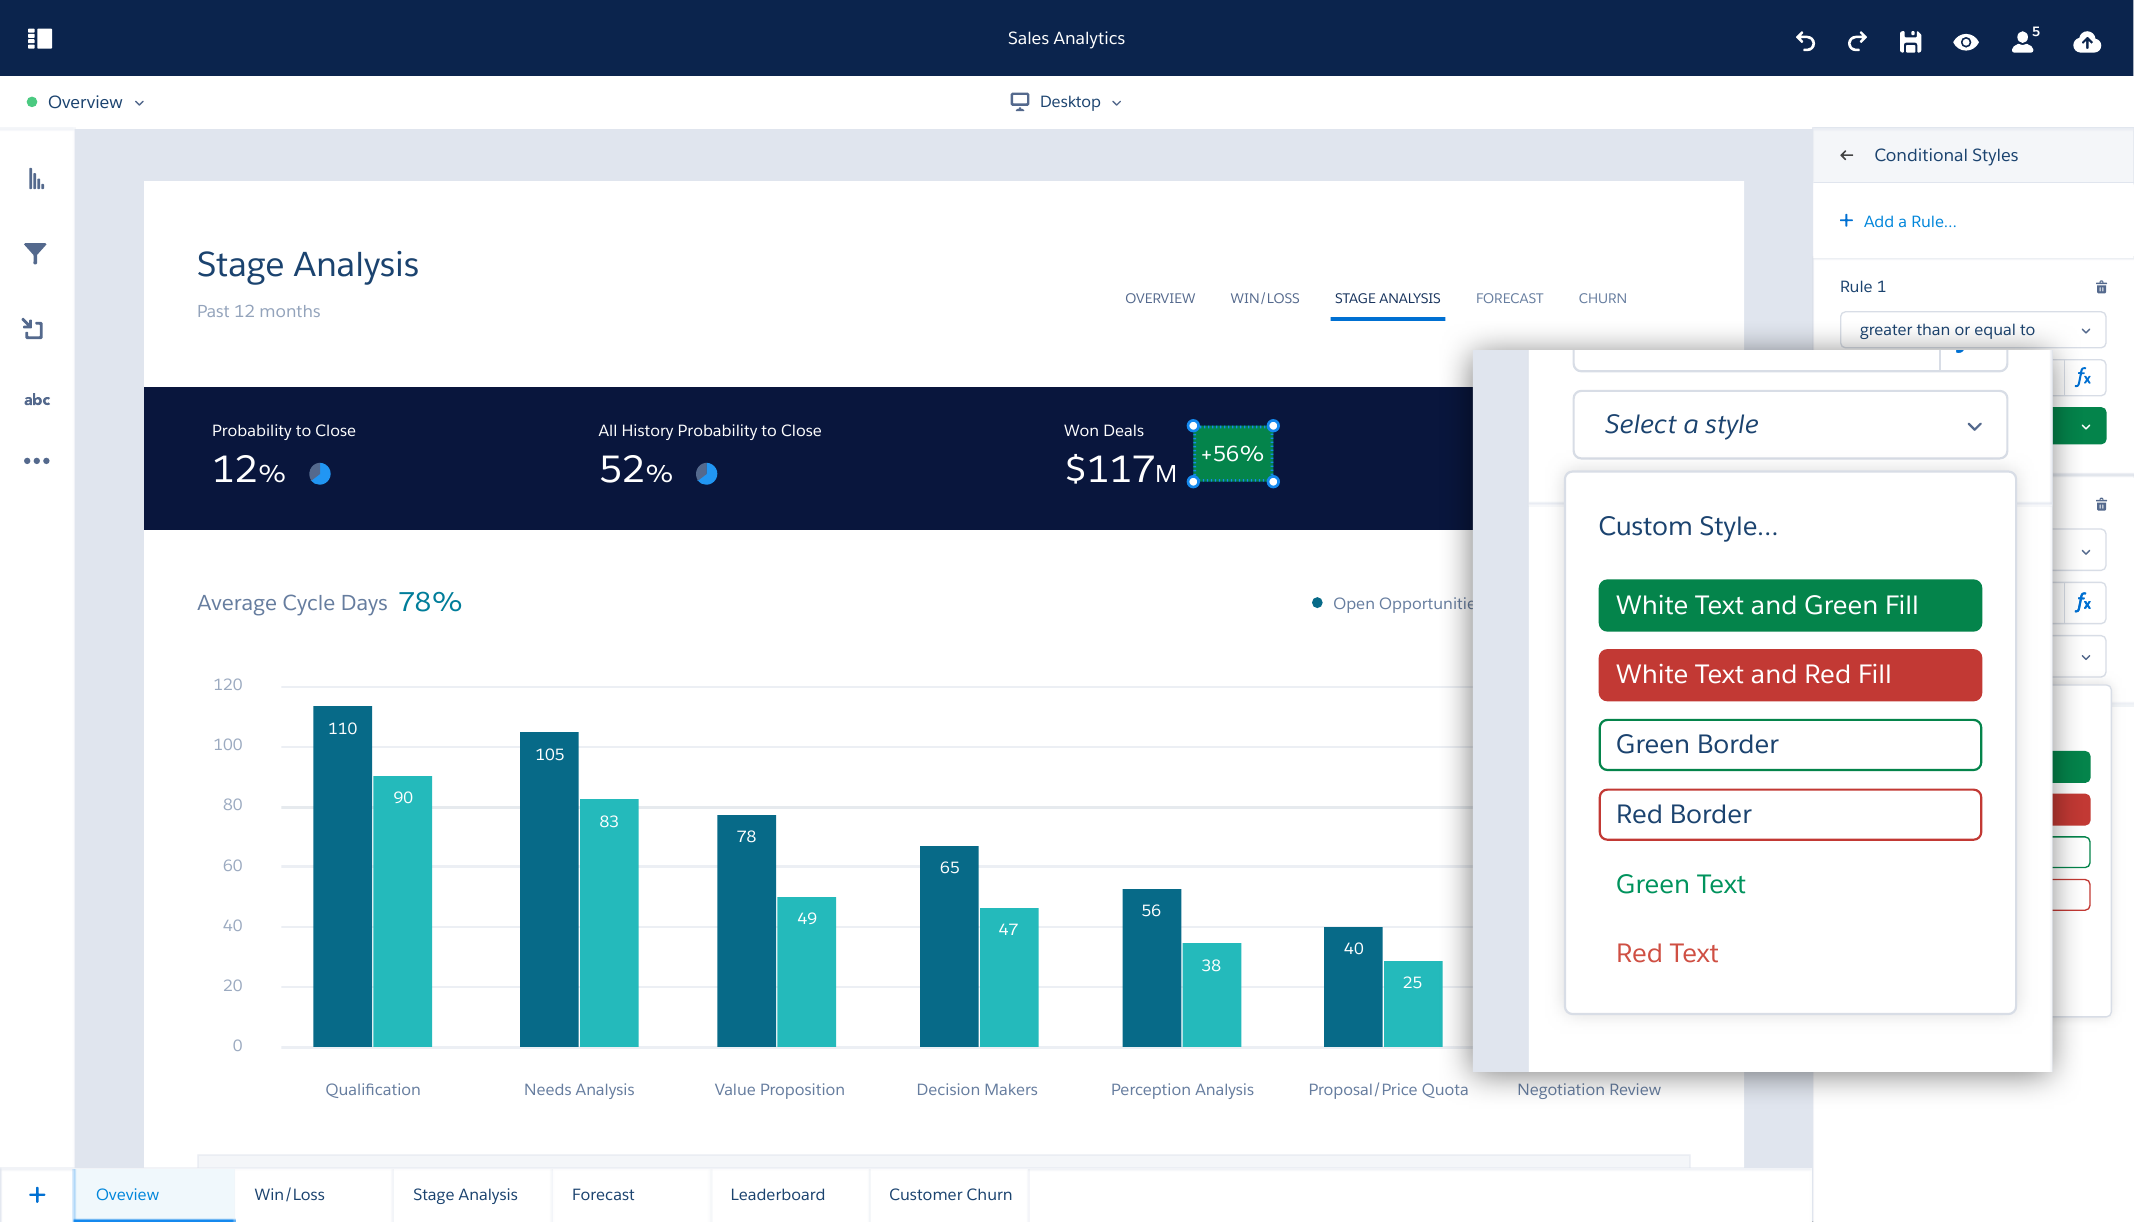Click the Needs Analysis bar labeled 83
This screenshot has width=2134, height=1222.
pyautogui.click(x=609, y=923)
